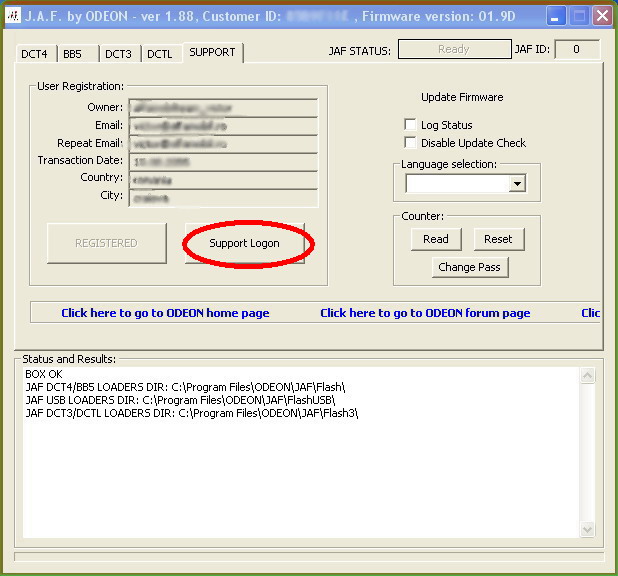This screenshot has height=576, width=618.
Task: Click the 'JAF USB LOADERS DIR' log line
Action: pos(181,400)
